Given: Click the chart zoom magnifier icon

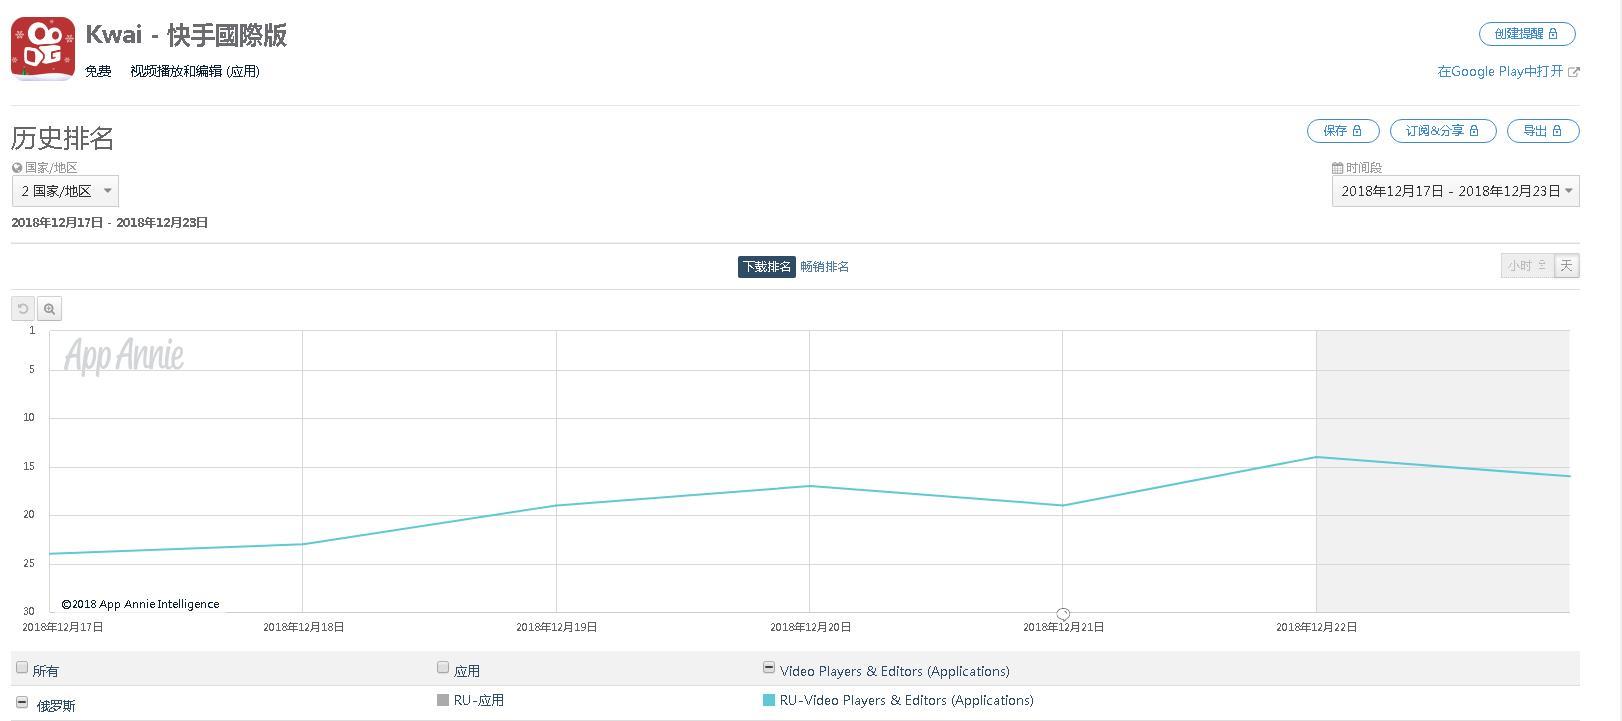Looking at the screenshot, I should click(49, 309).
